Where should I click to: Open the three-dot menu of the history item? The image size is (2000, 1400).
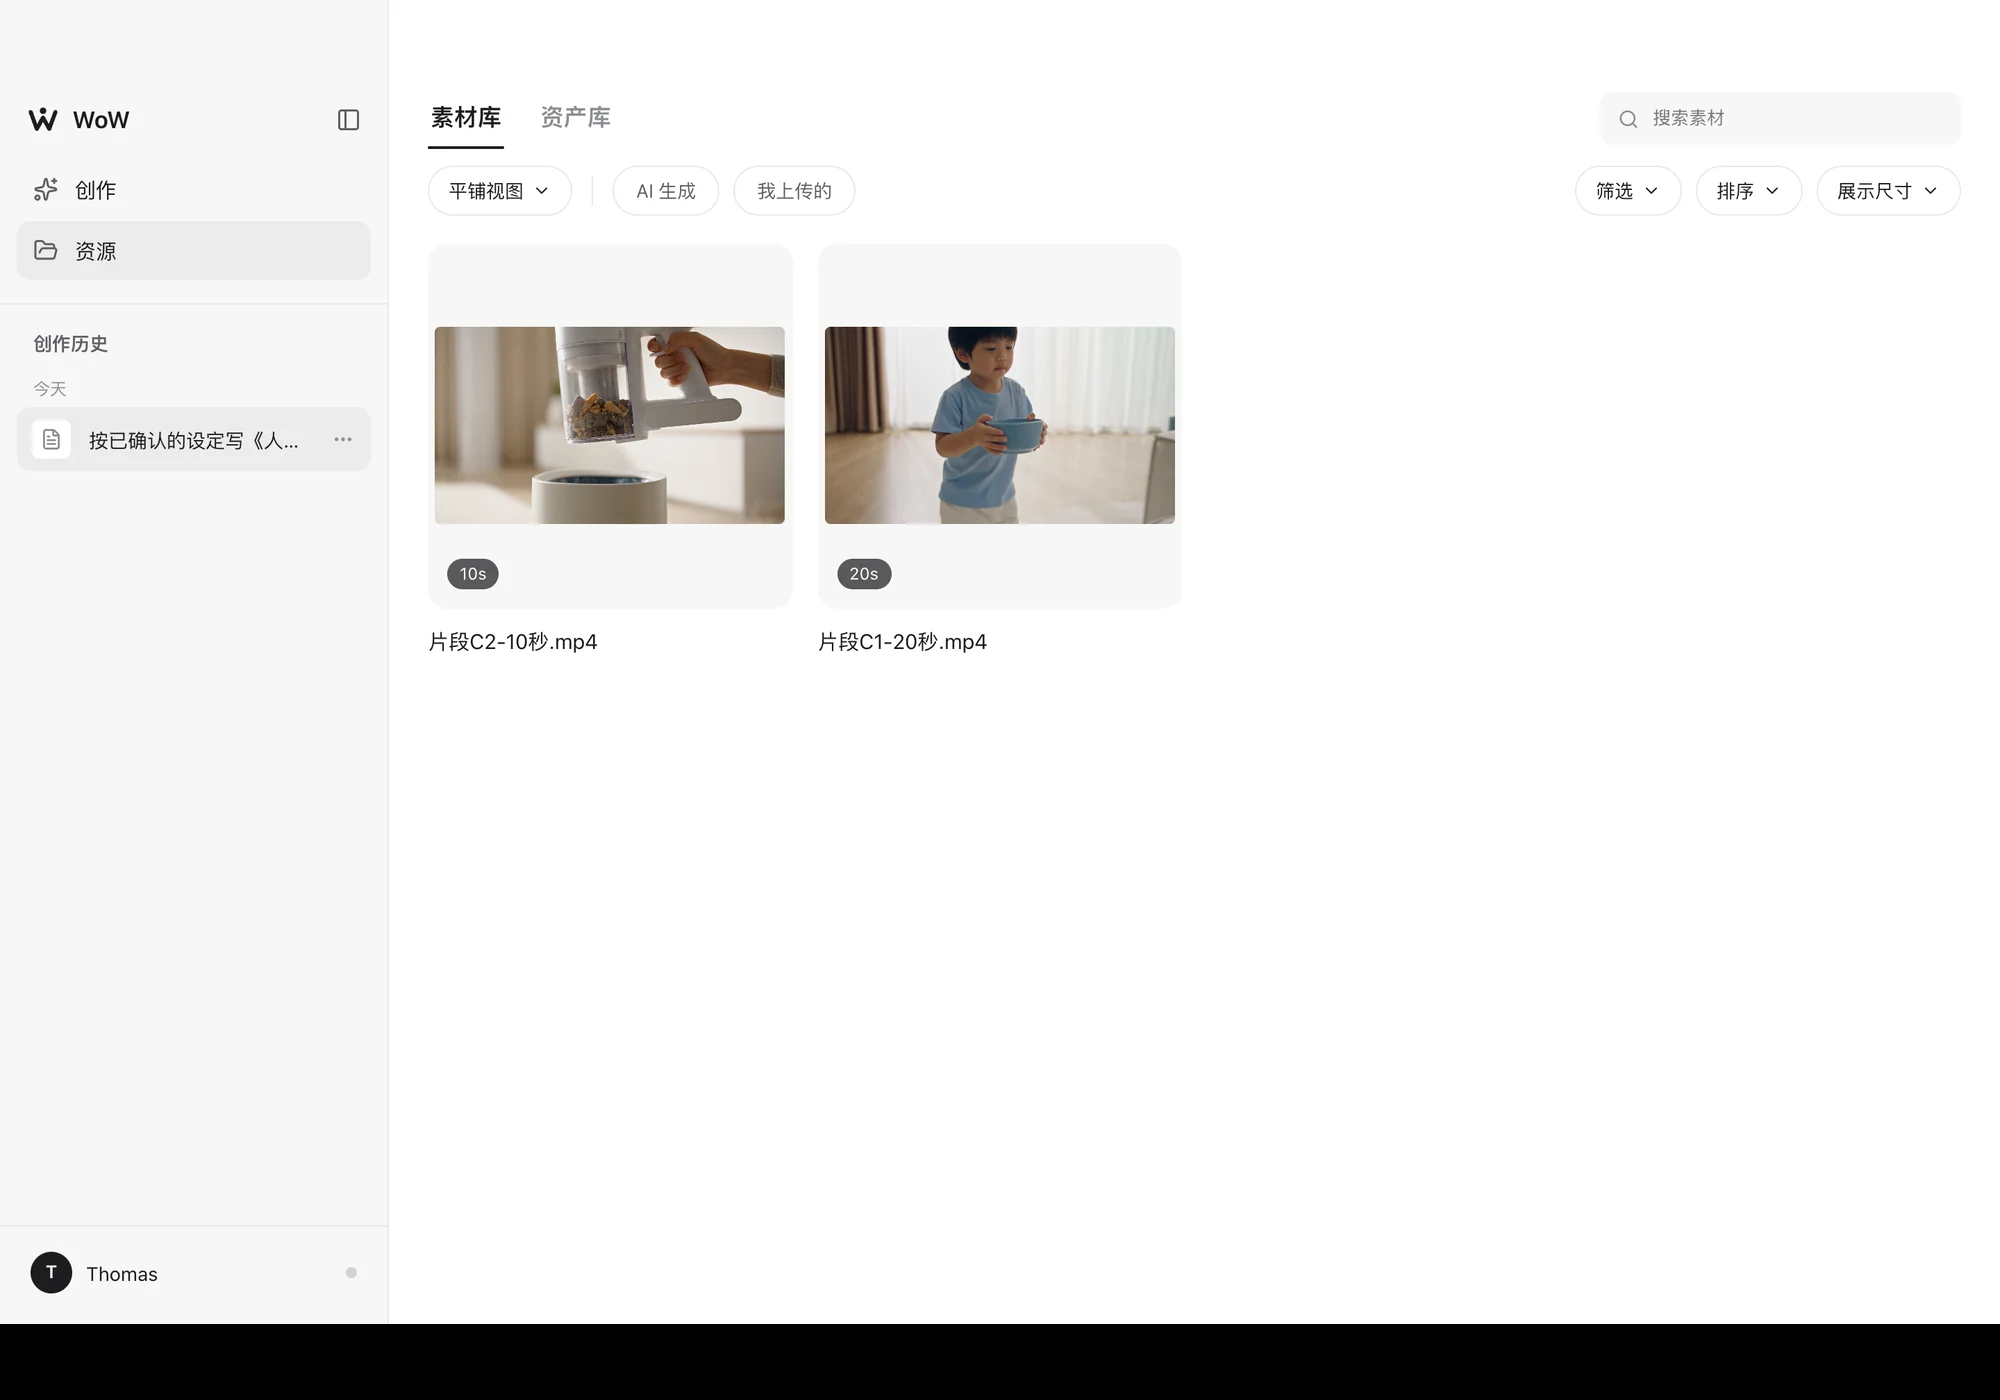tap(343, 440)
